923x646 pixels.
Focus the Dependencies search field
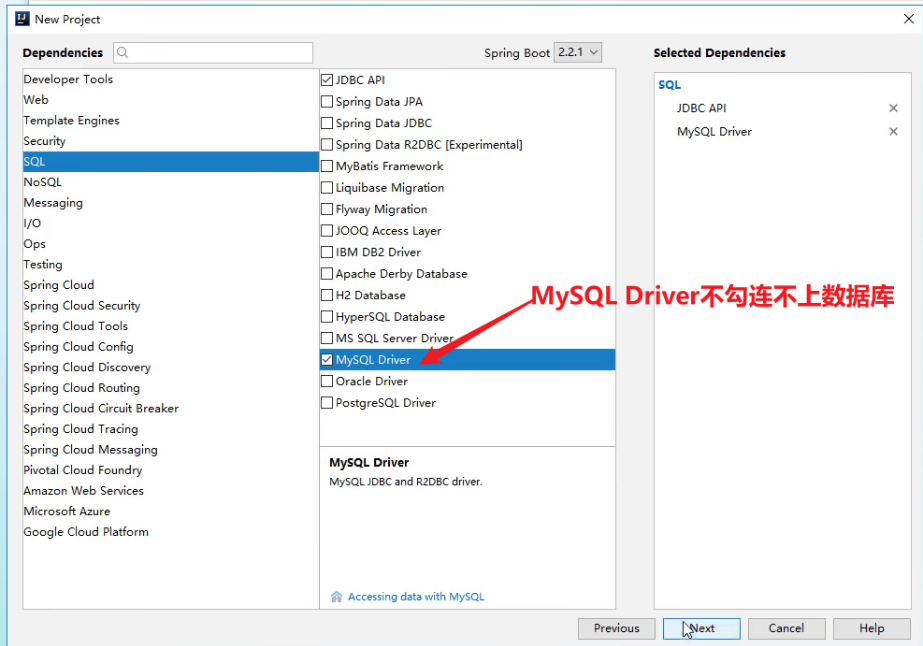213,52
